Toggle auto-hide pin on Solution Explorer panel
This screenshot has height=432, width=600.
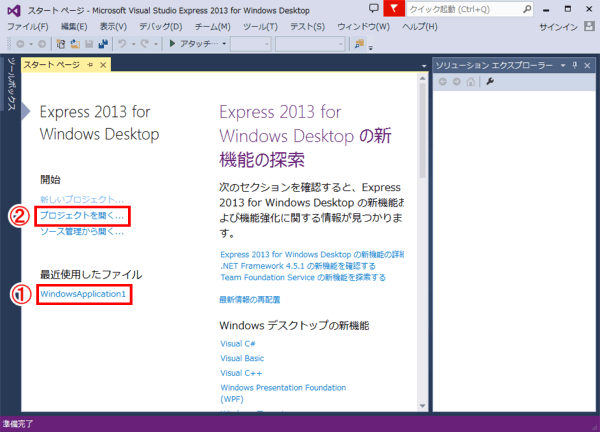point(574,65)
